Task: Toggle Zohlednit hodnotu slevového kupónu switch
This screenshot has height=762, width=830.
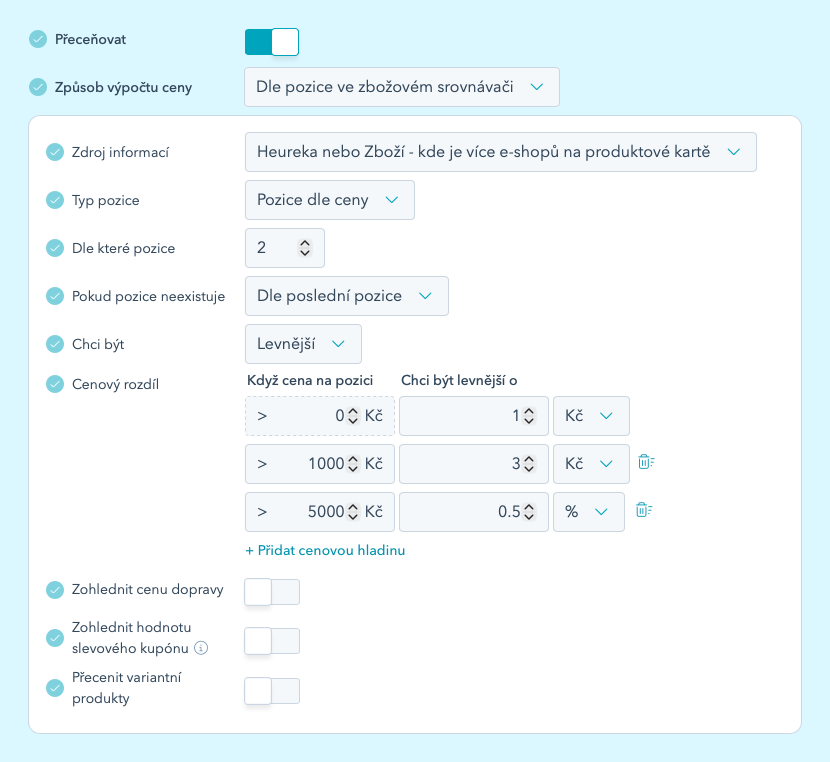Action: [x=272, y=641]
